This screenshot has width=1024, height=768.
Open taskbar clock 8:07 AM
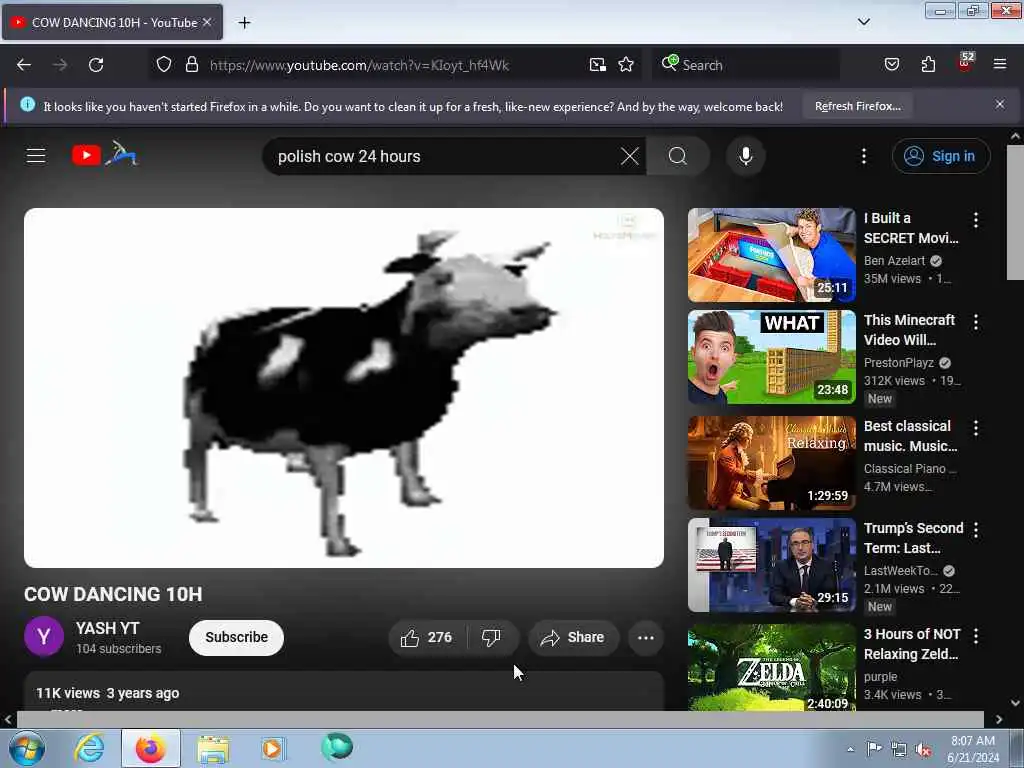click(973, 749)
